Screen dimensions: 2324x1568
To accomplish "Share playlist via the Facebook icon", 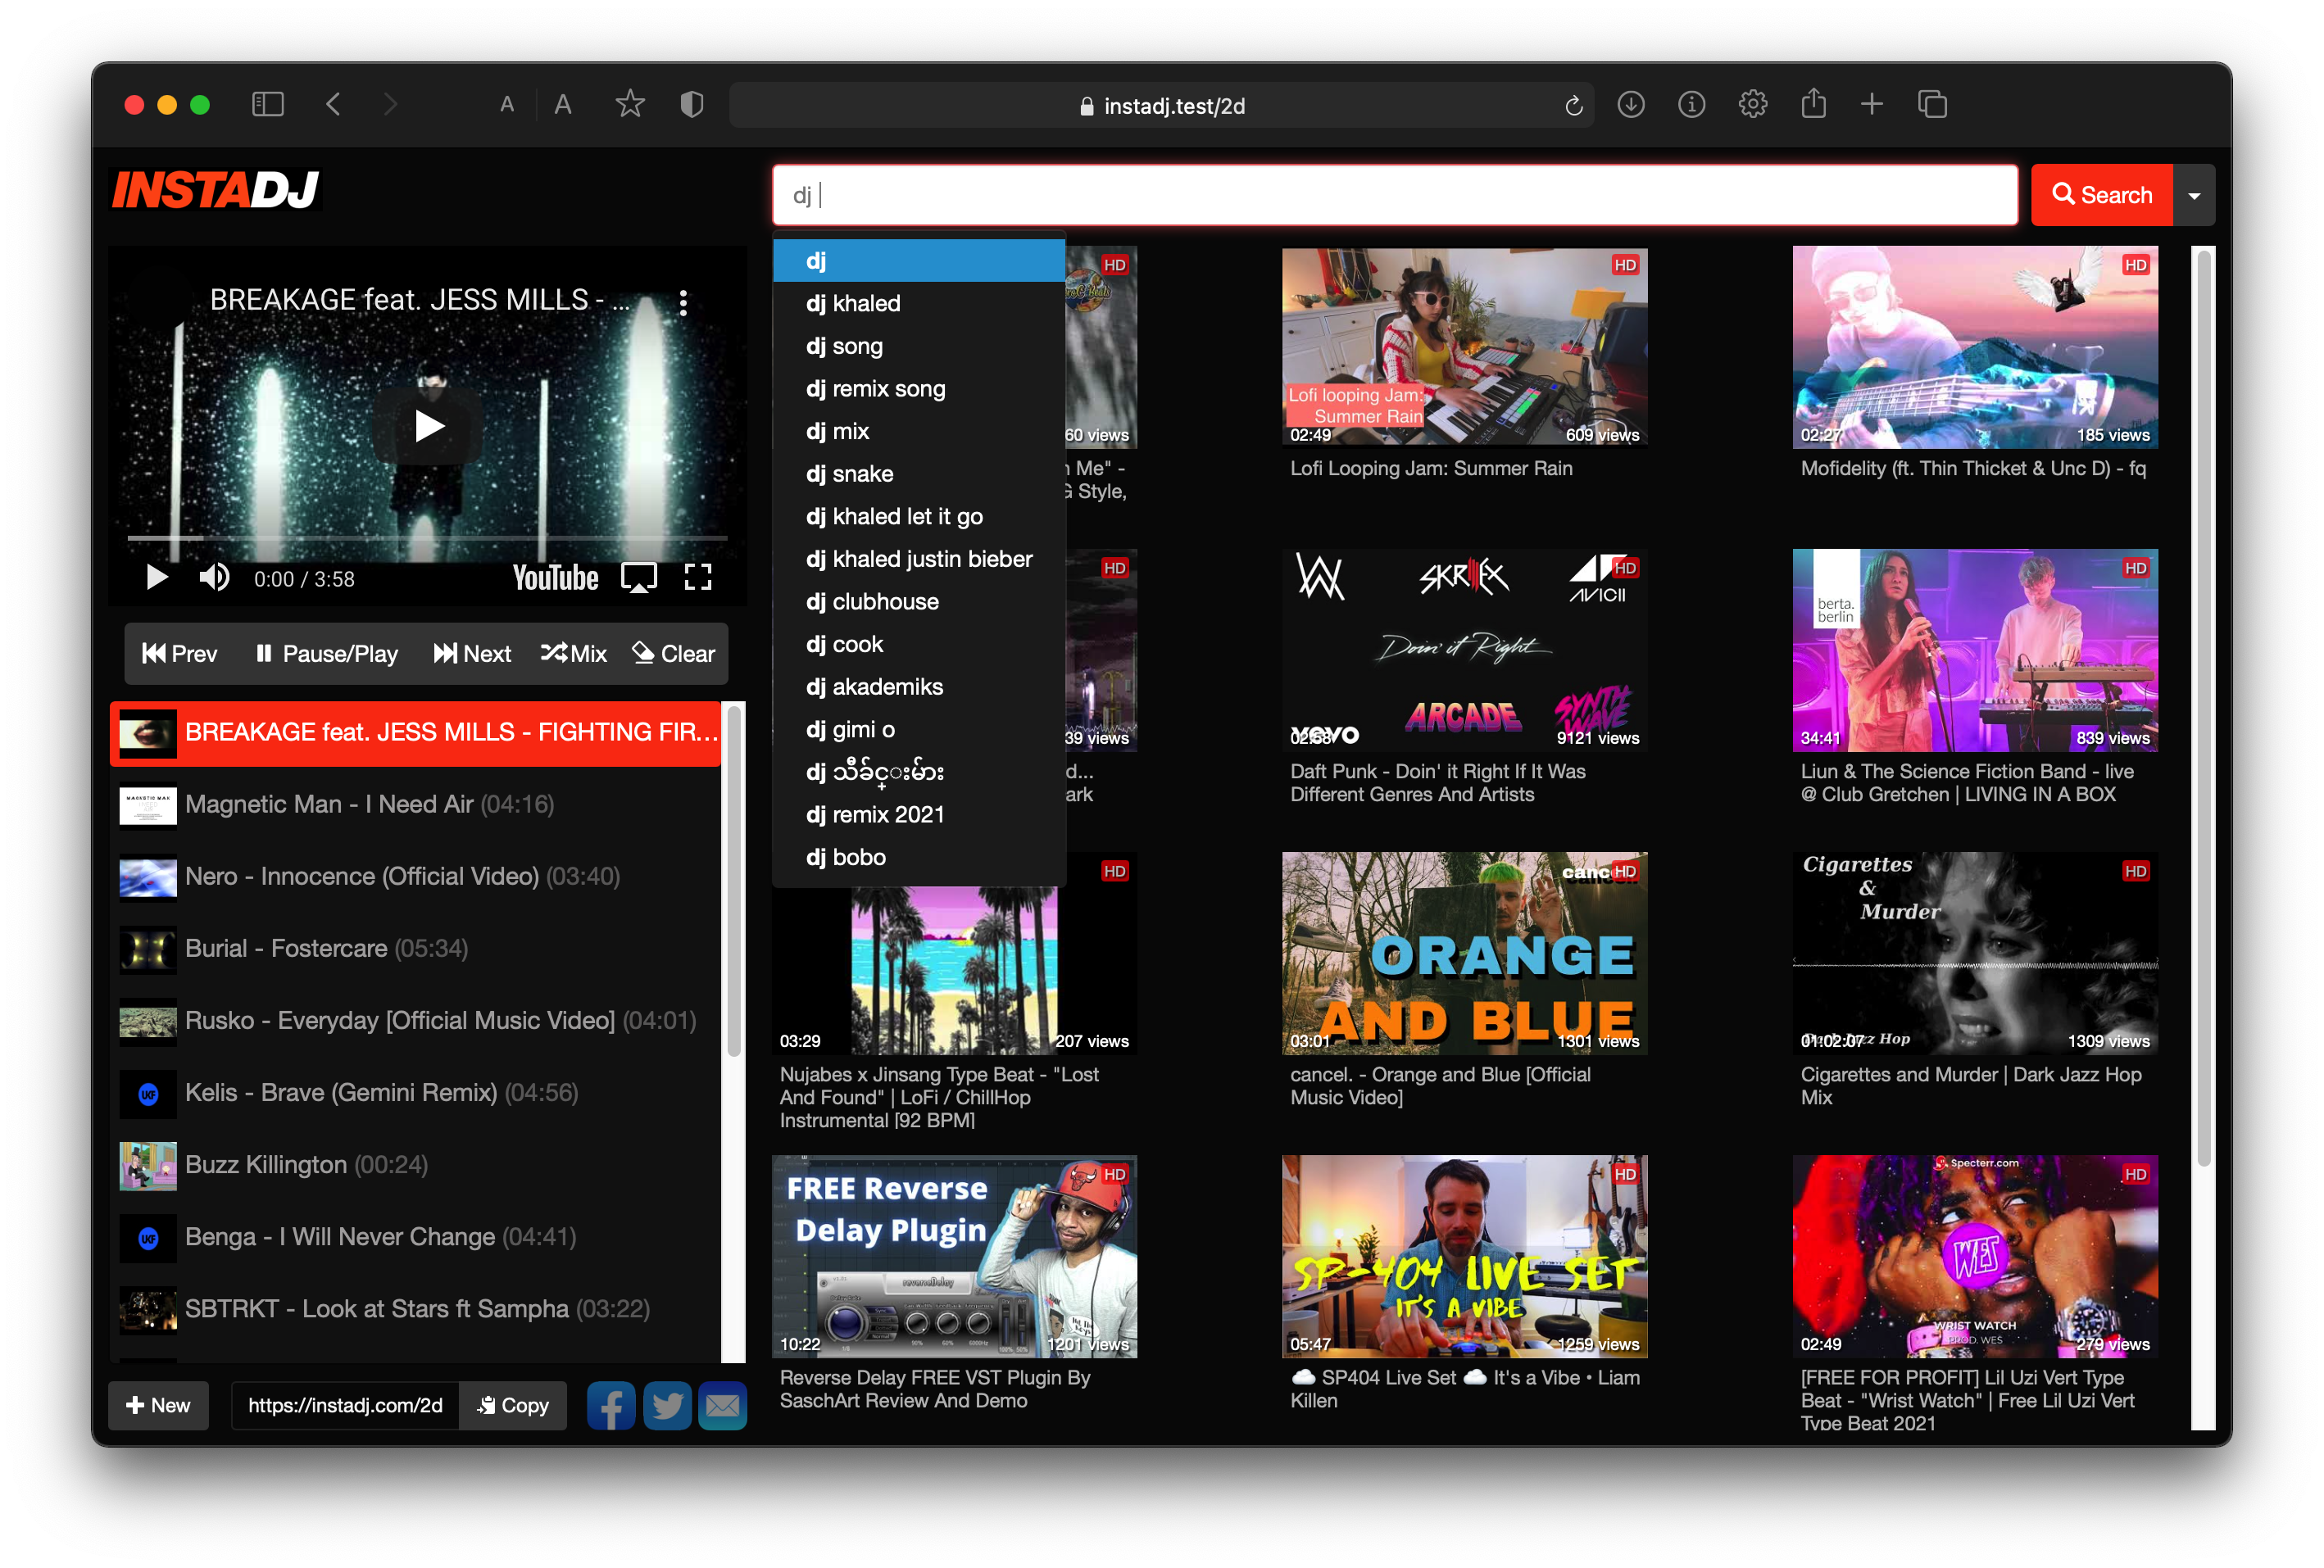I will pyautogui.click(x=611, y=1405).
